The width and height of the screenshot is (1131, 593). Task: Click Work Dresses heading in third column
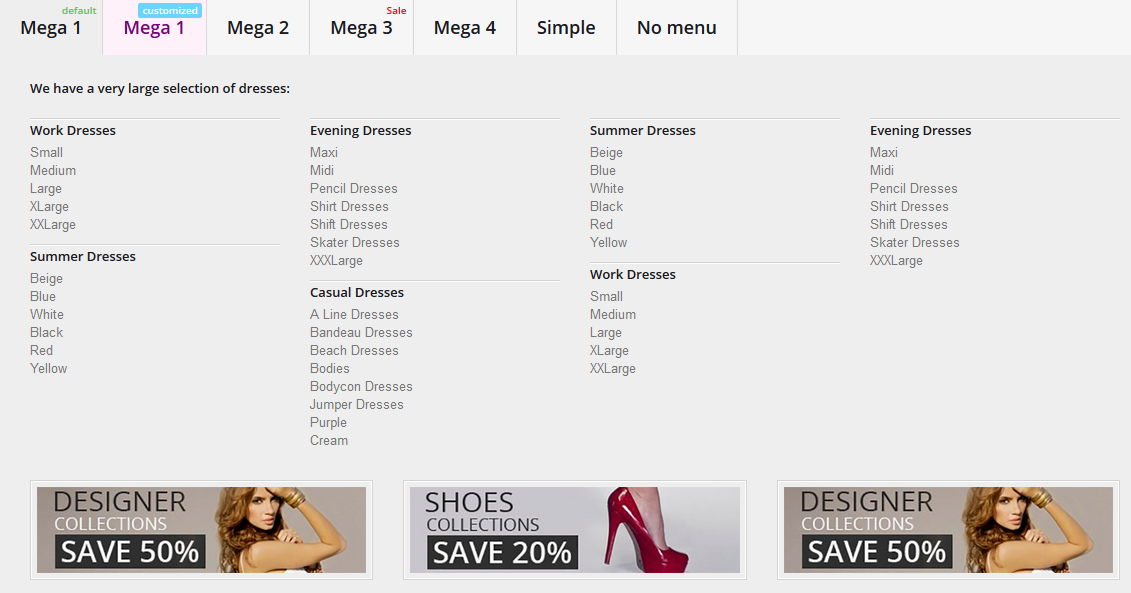633,275
